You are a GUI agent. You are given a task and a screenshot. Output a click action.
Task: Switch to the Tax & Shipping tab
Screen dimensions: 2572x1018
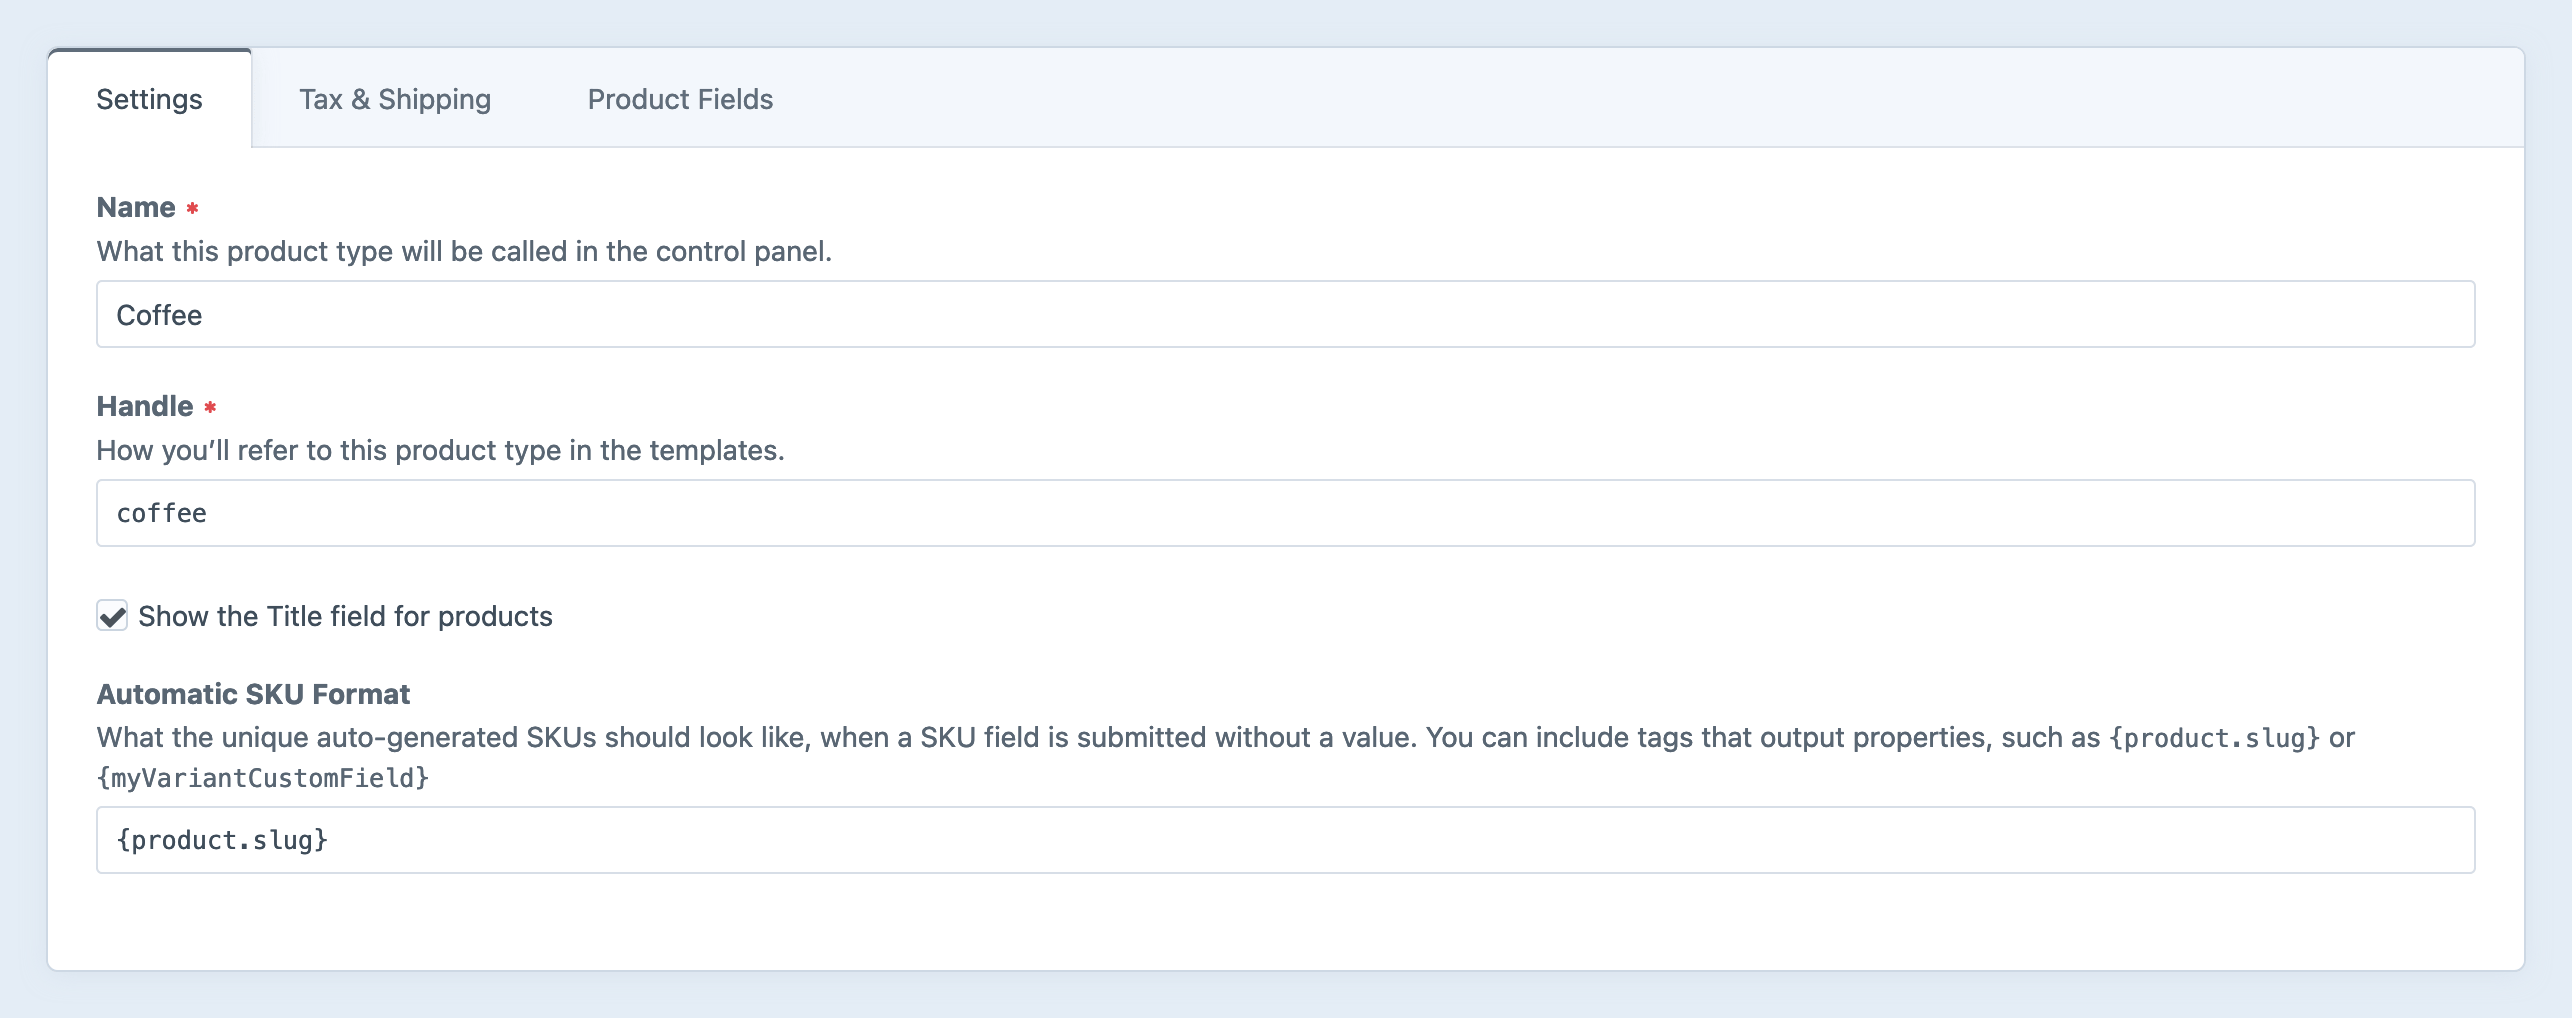pyautogui.click(x=395, y=99)
